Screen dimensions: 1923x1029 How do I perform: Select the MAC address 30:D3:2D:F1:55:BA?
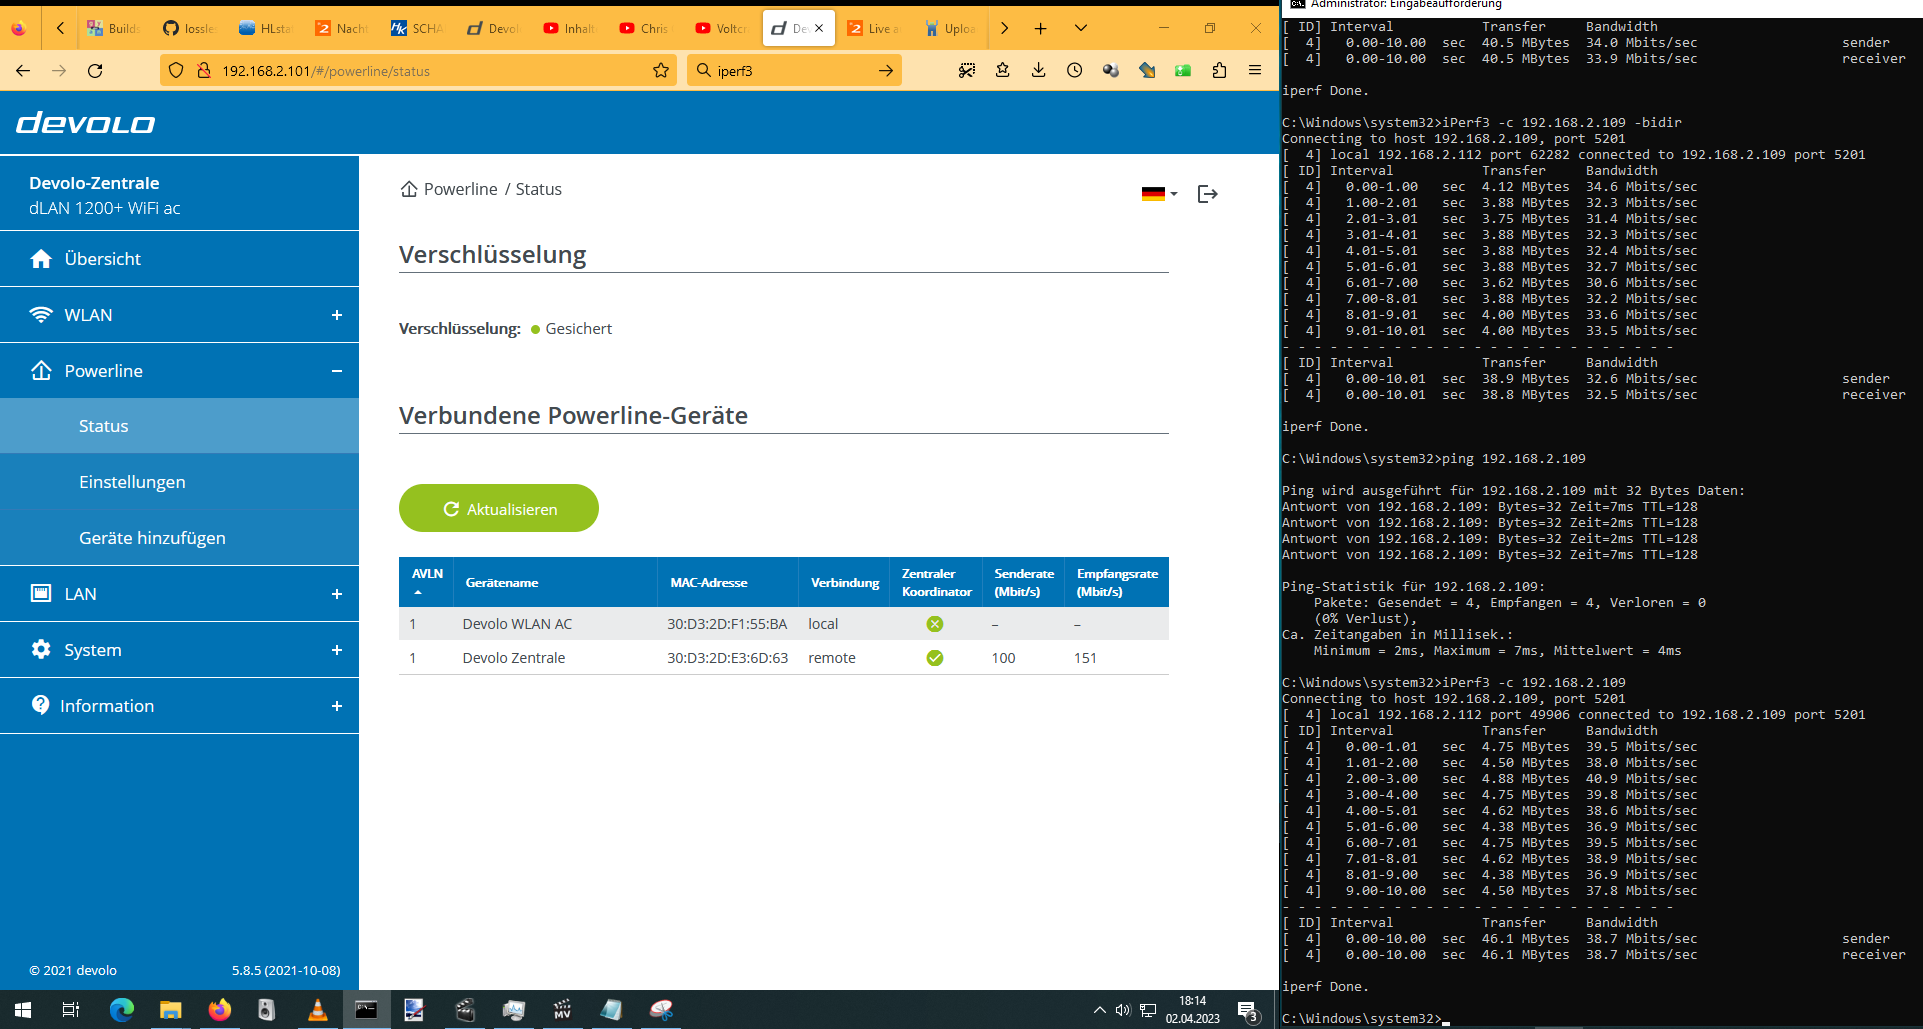tap(727, 624)
